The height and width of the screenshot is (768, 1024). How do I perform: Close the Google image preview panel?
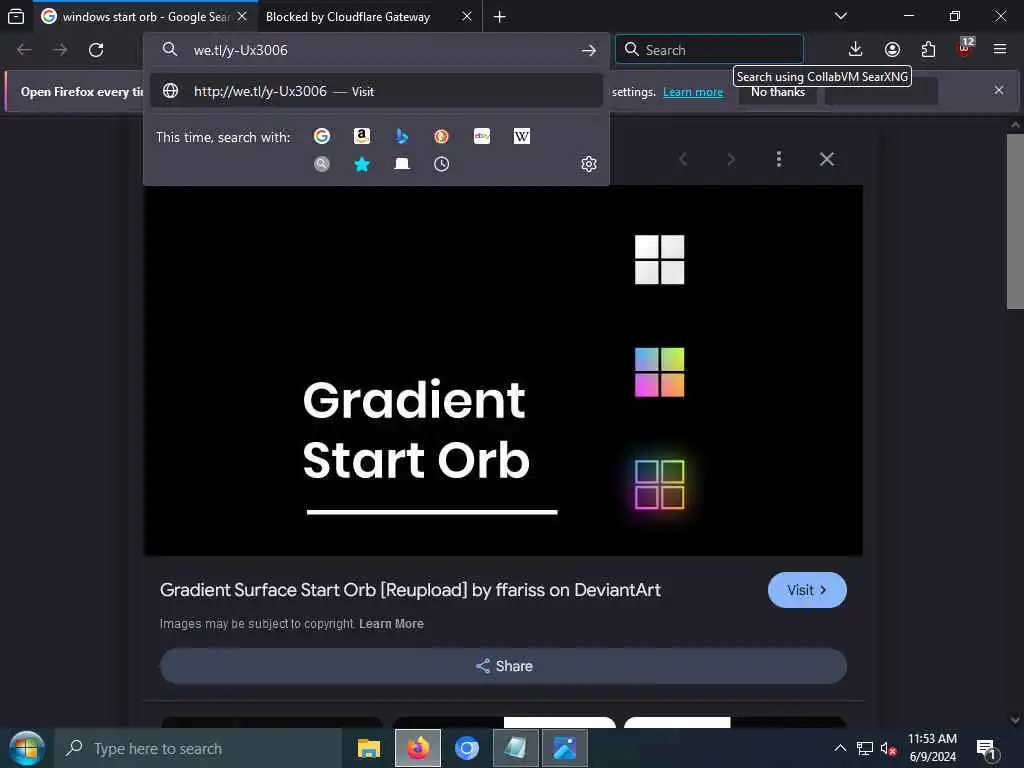point(827,159)
